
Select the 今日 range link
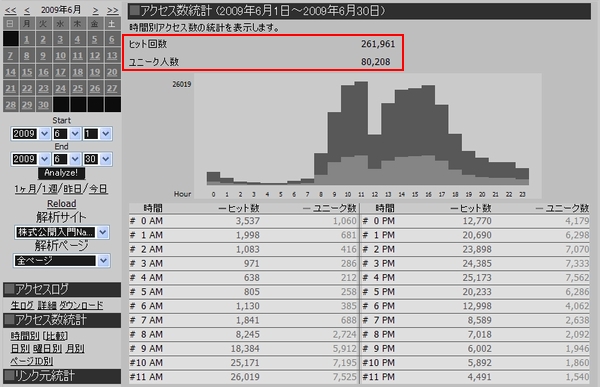[98, 189]
